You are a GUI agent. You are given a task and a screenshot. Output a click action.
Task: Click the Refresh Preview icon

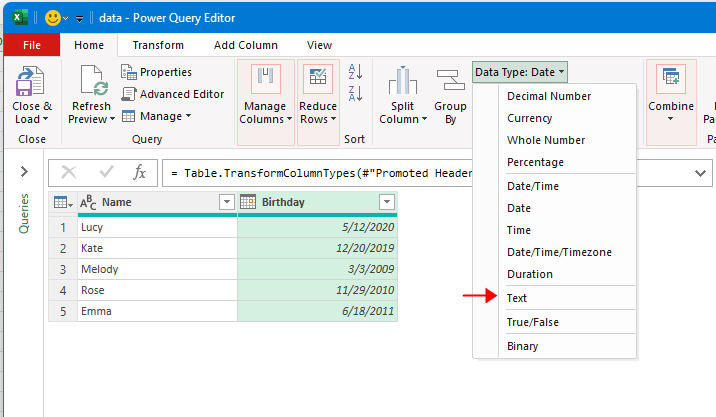(x=92, y=80)
